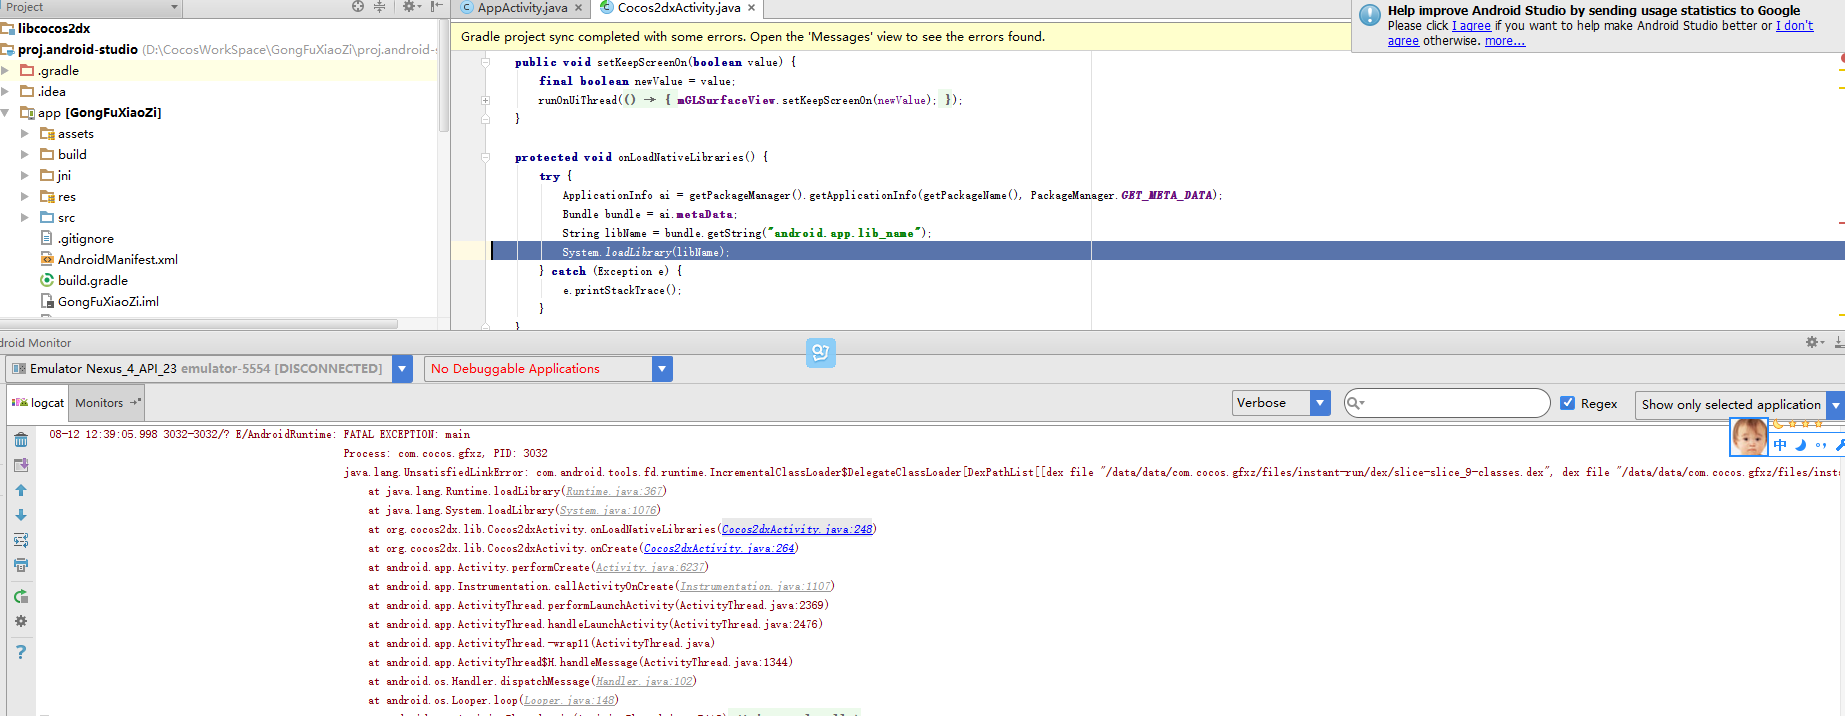
Task: Click the moon icon on input method bar
Action: click(1801, 445)
